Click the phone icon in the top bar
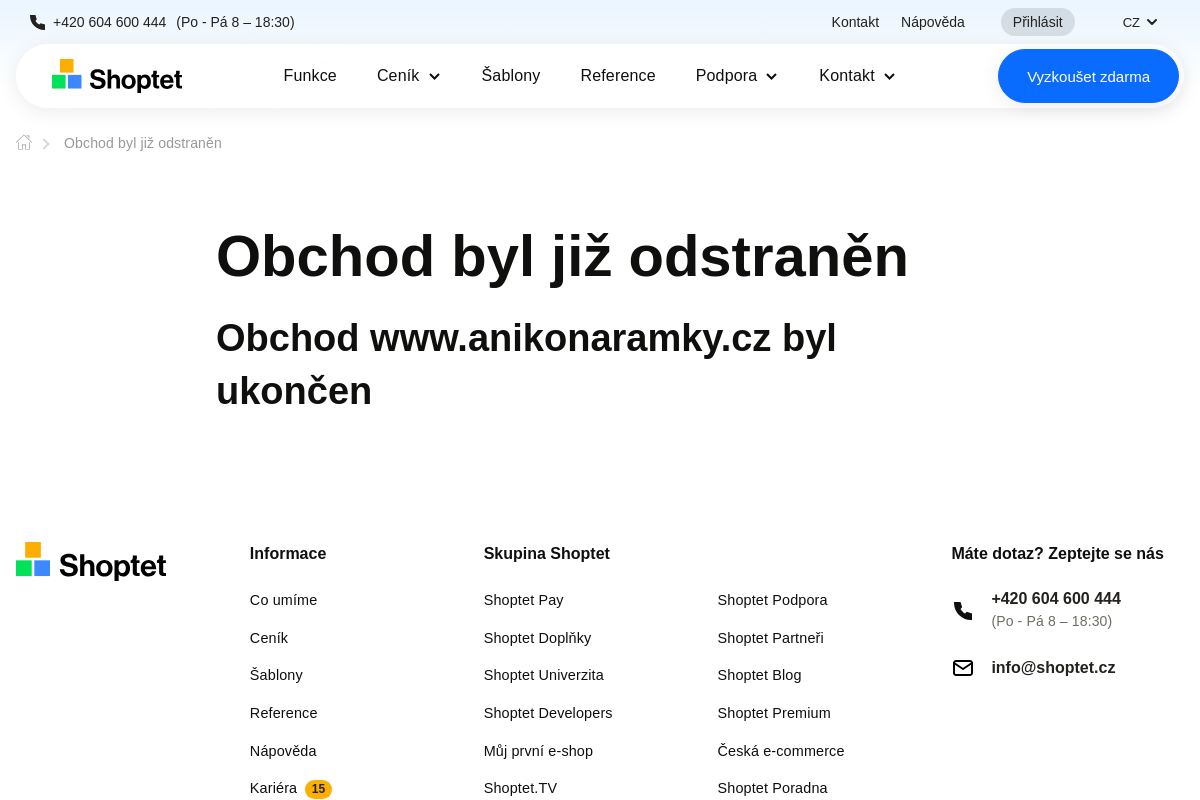 tap(36, 21)
